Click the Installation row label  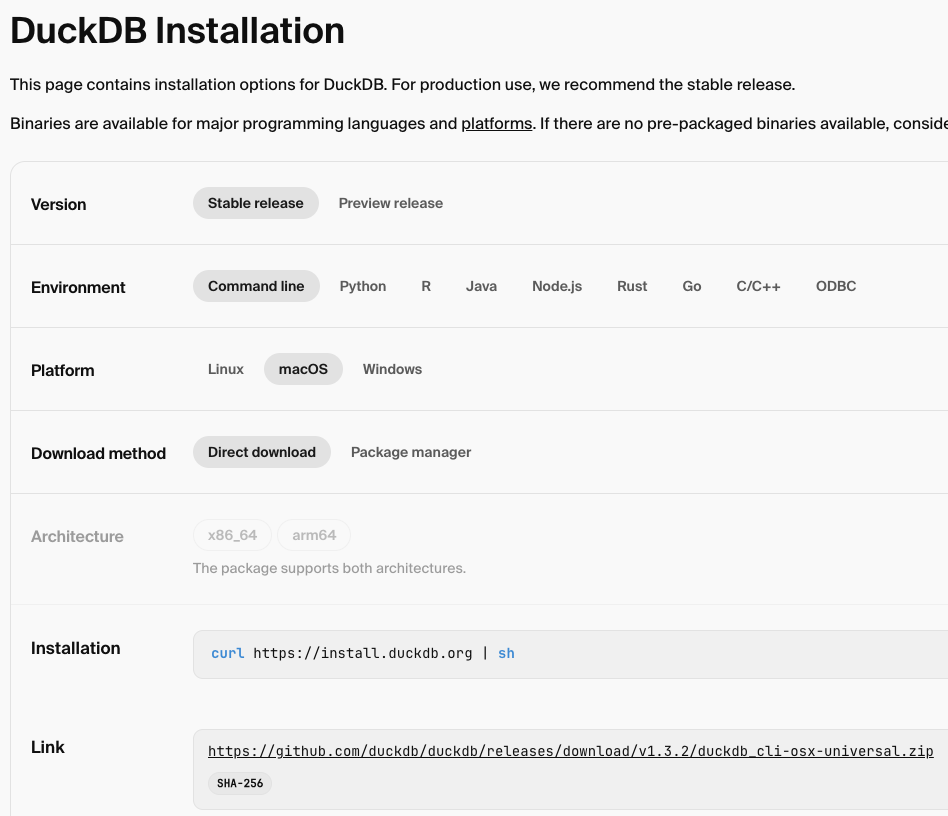[76, 648]
